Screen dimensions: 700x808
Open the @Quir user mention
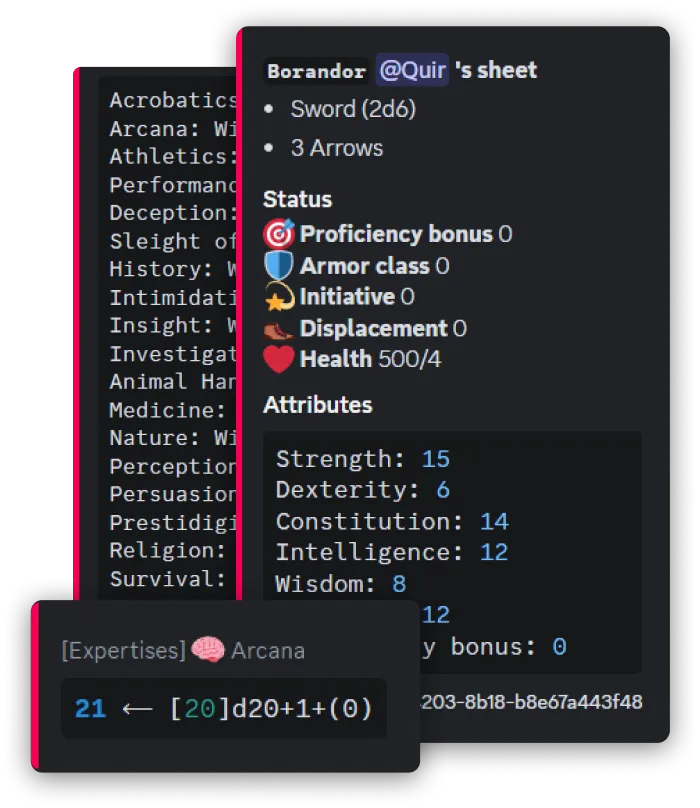(x=412, y=70)
